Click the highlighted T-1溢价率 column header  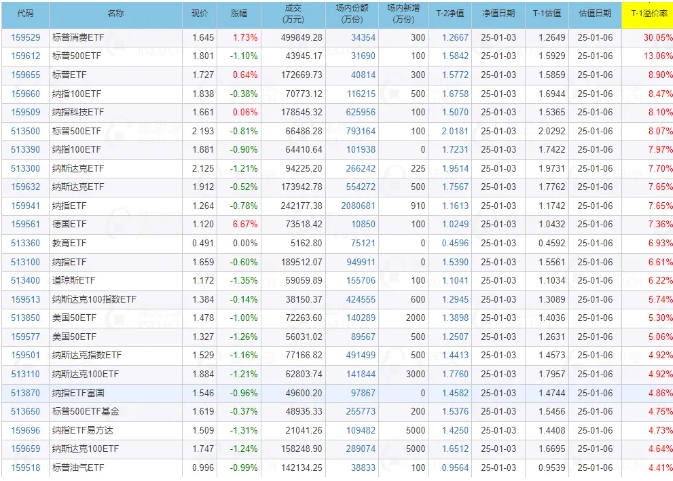point(647,14)
